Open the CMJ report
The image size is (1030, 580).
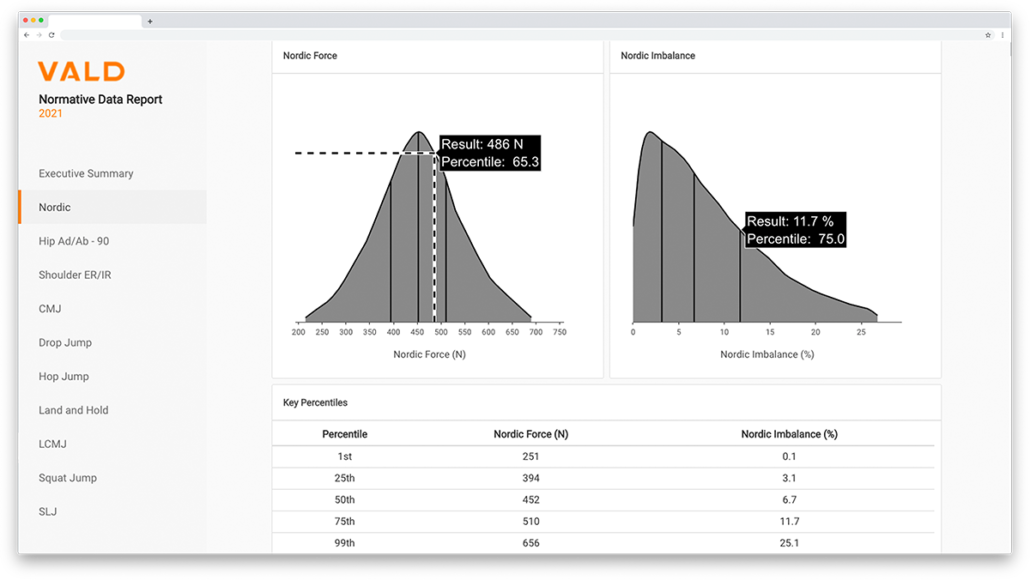click(x=50, y=309)
